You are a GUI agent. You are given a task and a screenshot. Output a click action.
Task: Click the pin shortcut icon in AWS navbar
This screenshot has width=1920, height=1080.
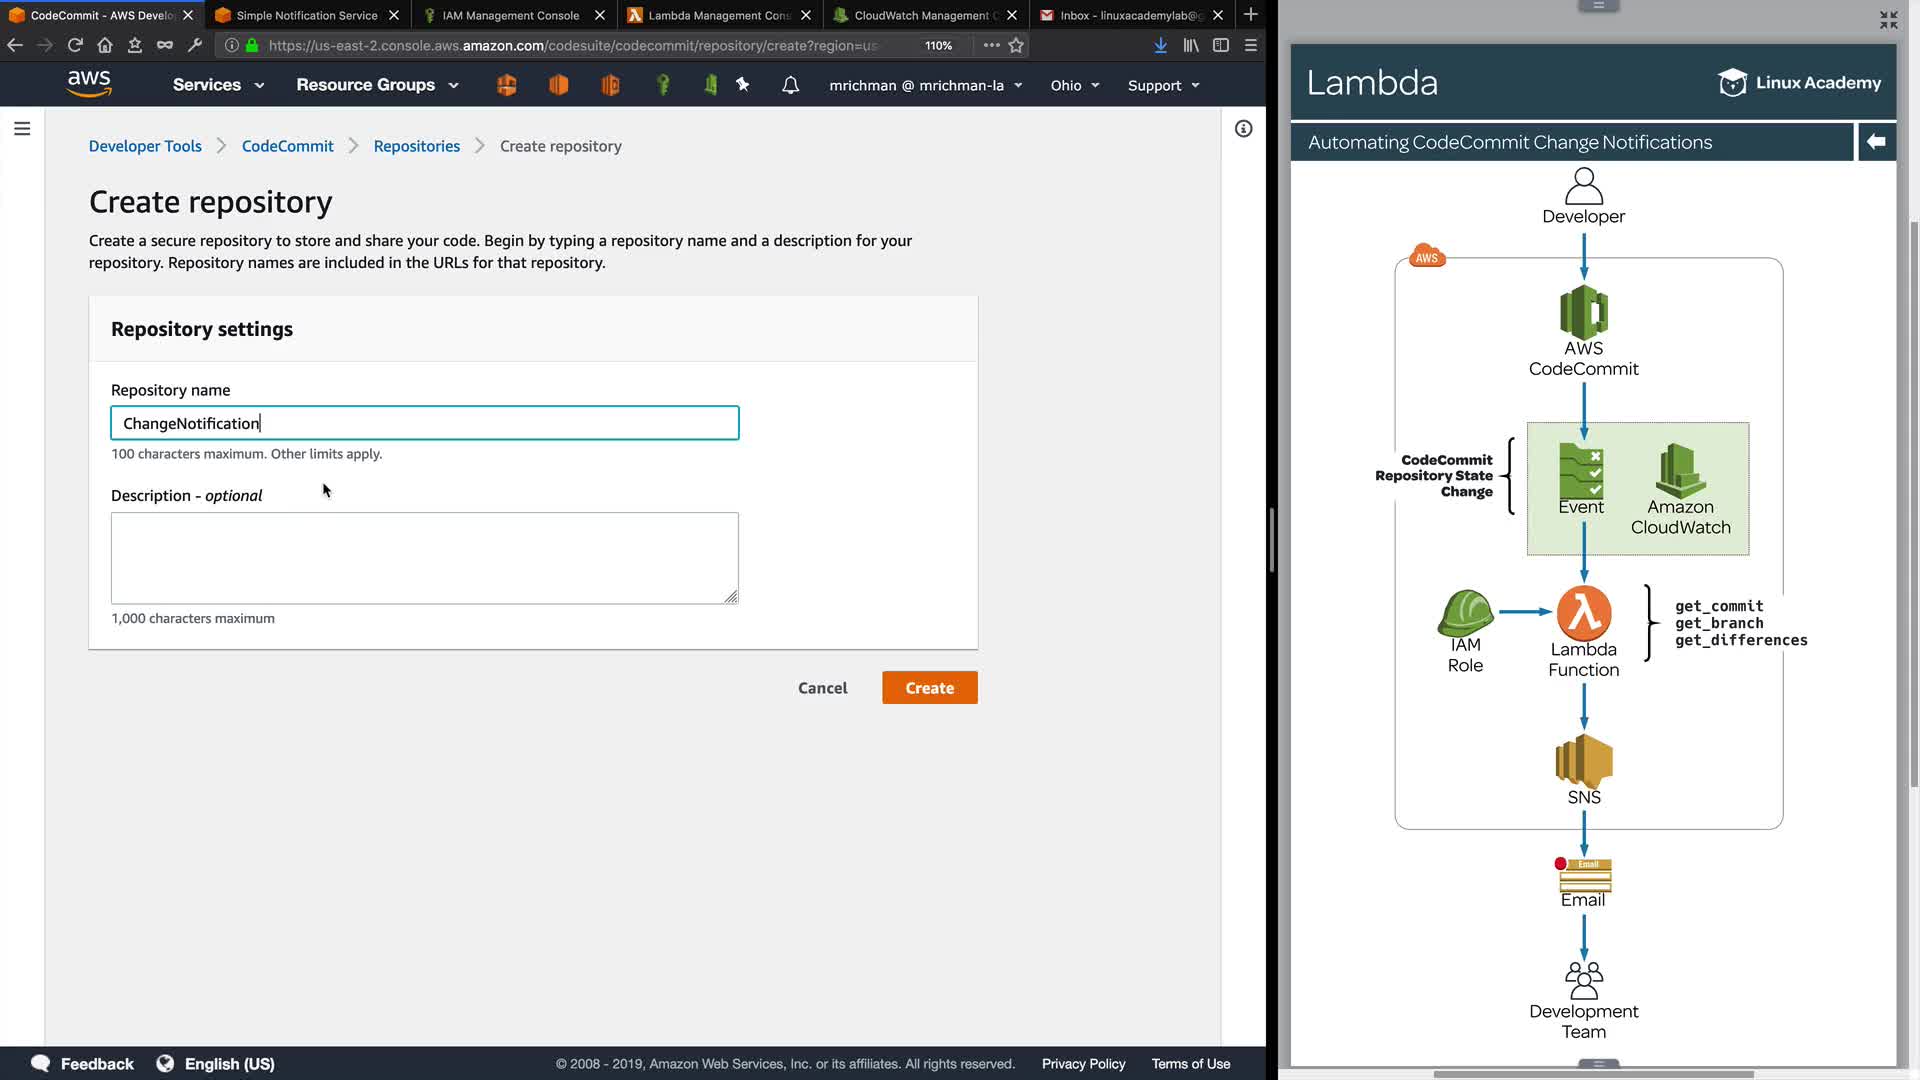[x=743, y=85]
